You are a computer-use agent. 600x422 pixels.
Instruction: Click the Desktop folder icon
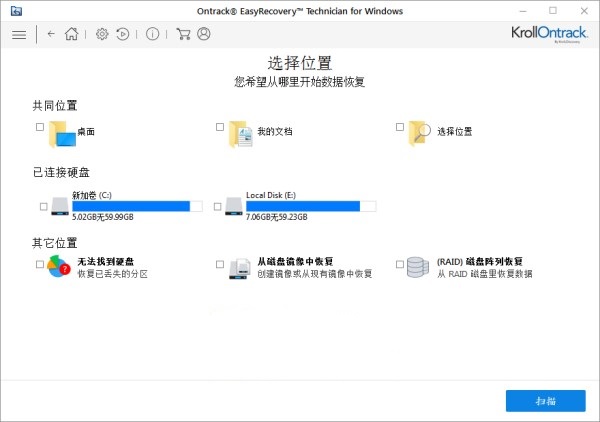pos(62,134)
